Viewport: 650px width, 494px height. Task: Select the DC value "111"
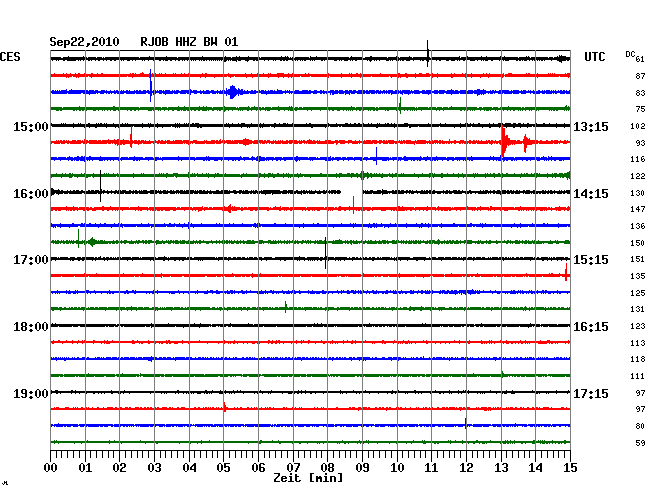tap(638, 376)
